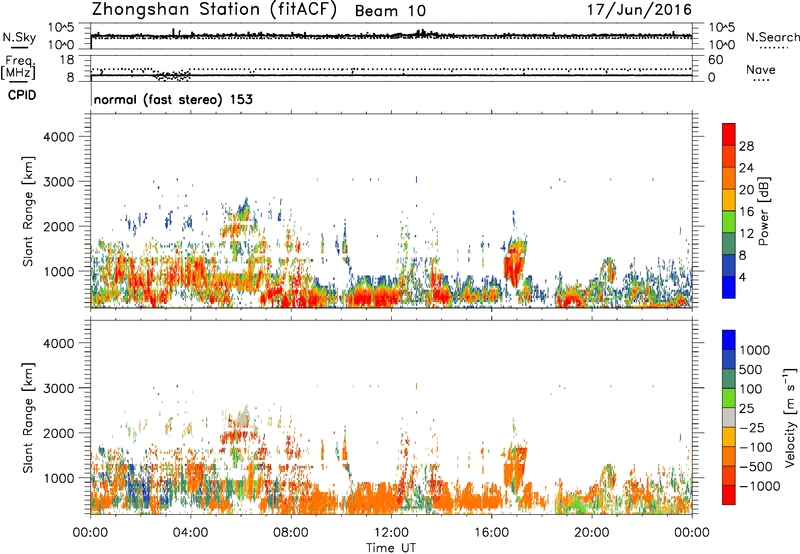Image resolution: width=800 pixels, height=554 pixels.
Task: Click the '18' frequency axis tick label
Action: pos(66,60)
